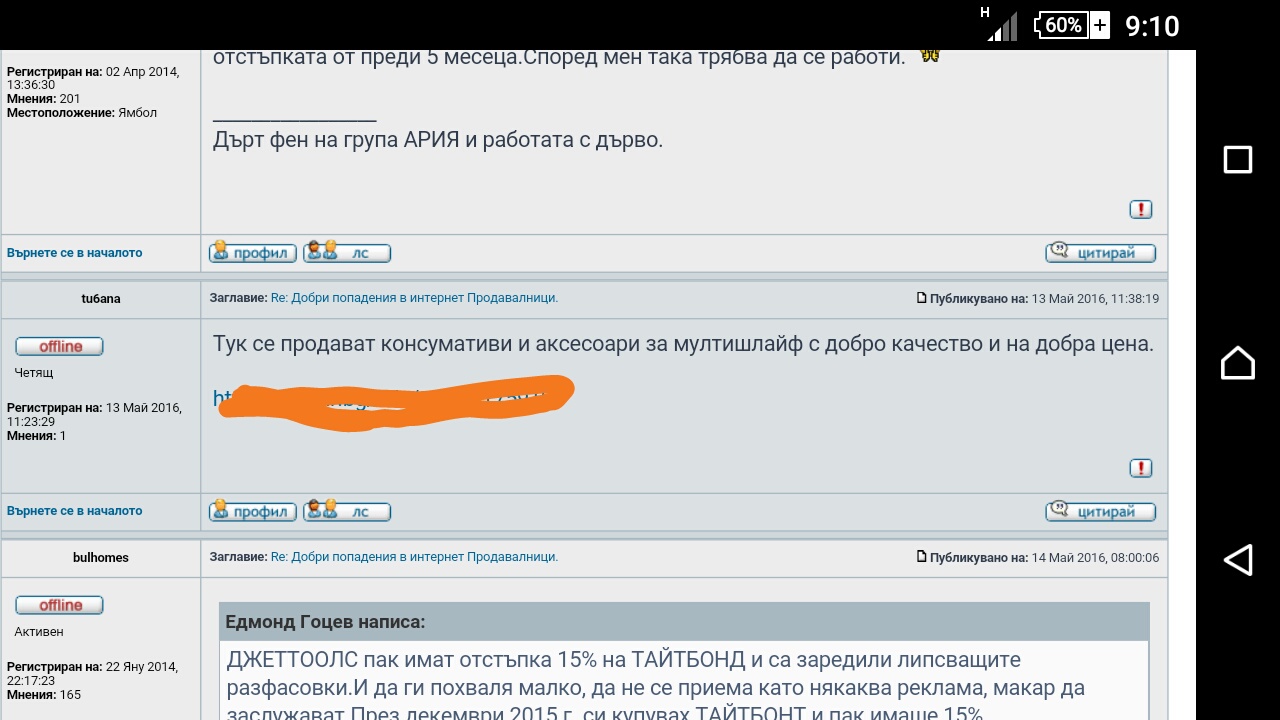Click 'профил' button under the Ямбол user's post
Image resolution: width=1280 pixels, height=720 pixels.
[252, 253]
